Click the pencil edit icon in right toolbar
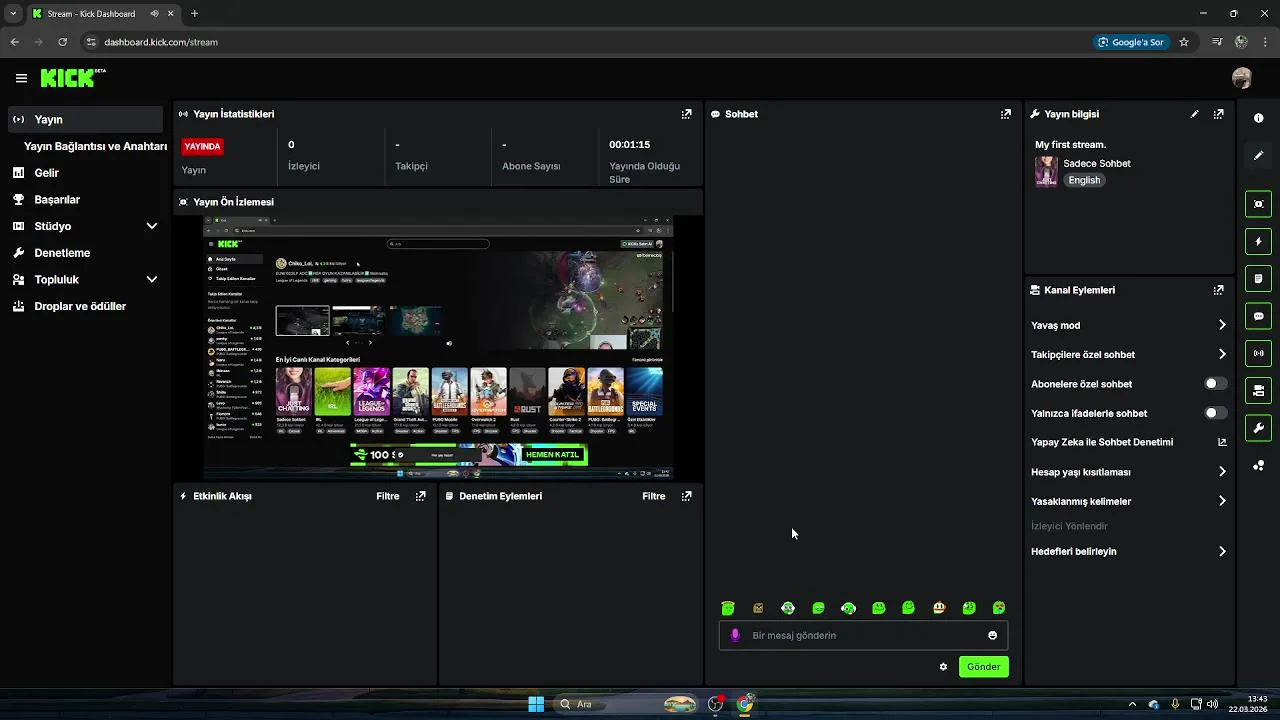The height and width of the screenshot is (720, 1280). pyautogui.click(x=1258, y=155)
